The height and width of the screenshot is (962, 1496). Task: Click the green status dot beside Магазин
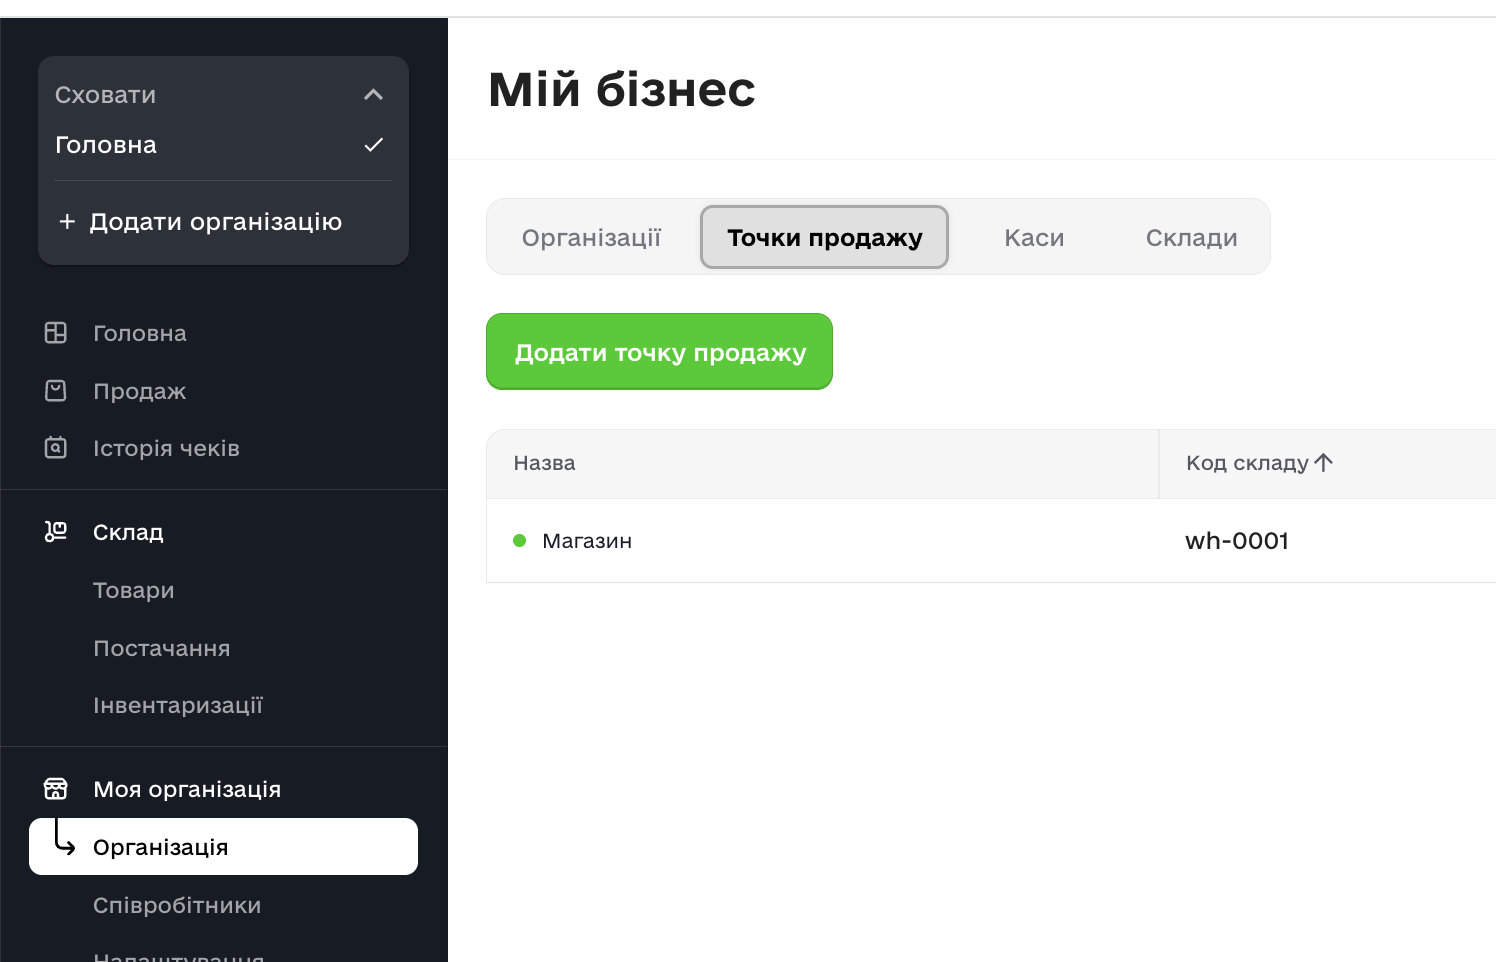click(519, 541)
